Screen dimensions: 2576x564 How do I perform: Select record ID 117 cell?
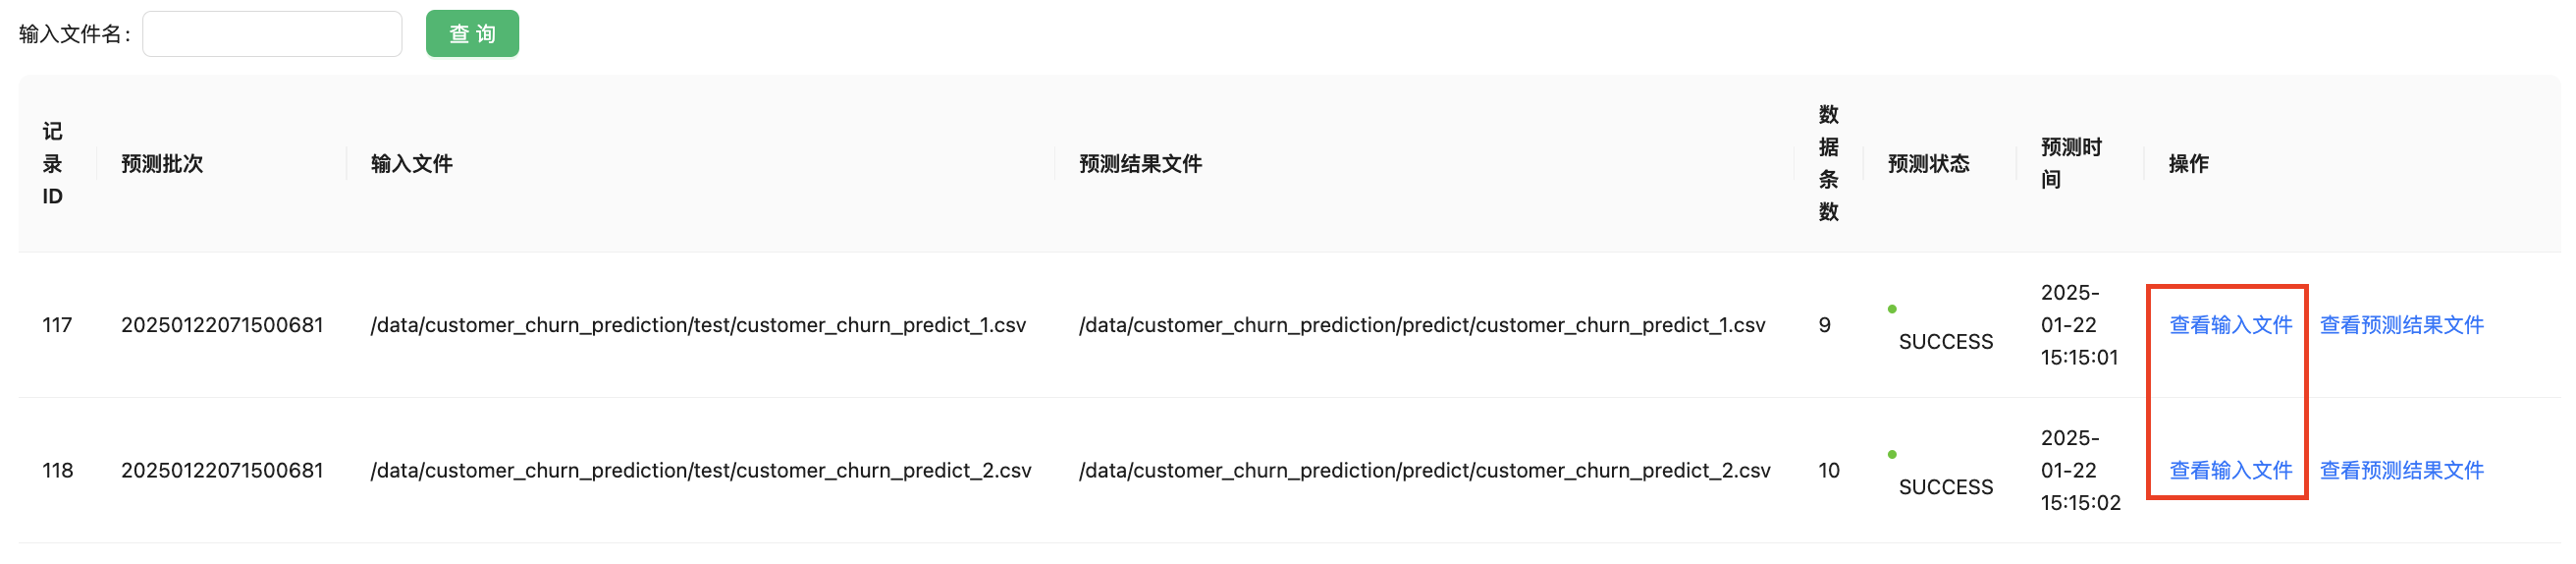pyautogui.click(x=57, y=325)
